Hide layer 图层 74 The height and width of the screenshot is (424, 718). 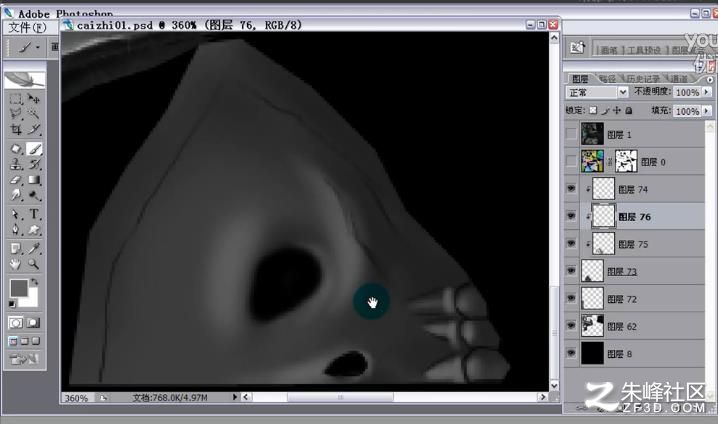(571, 189)
